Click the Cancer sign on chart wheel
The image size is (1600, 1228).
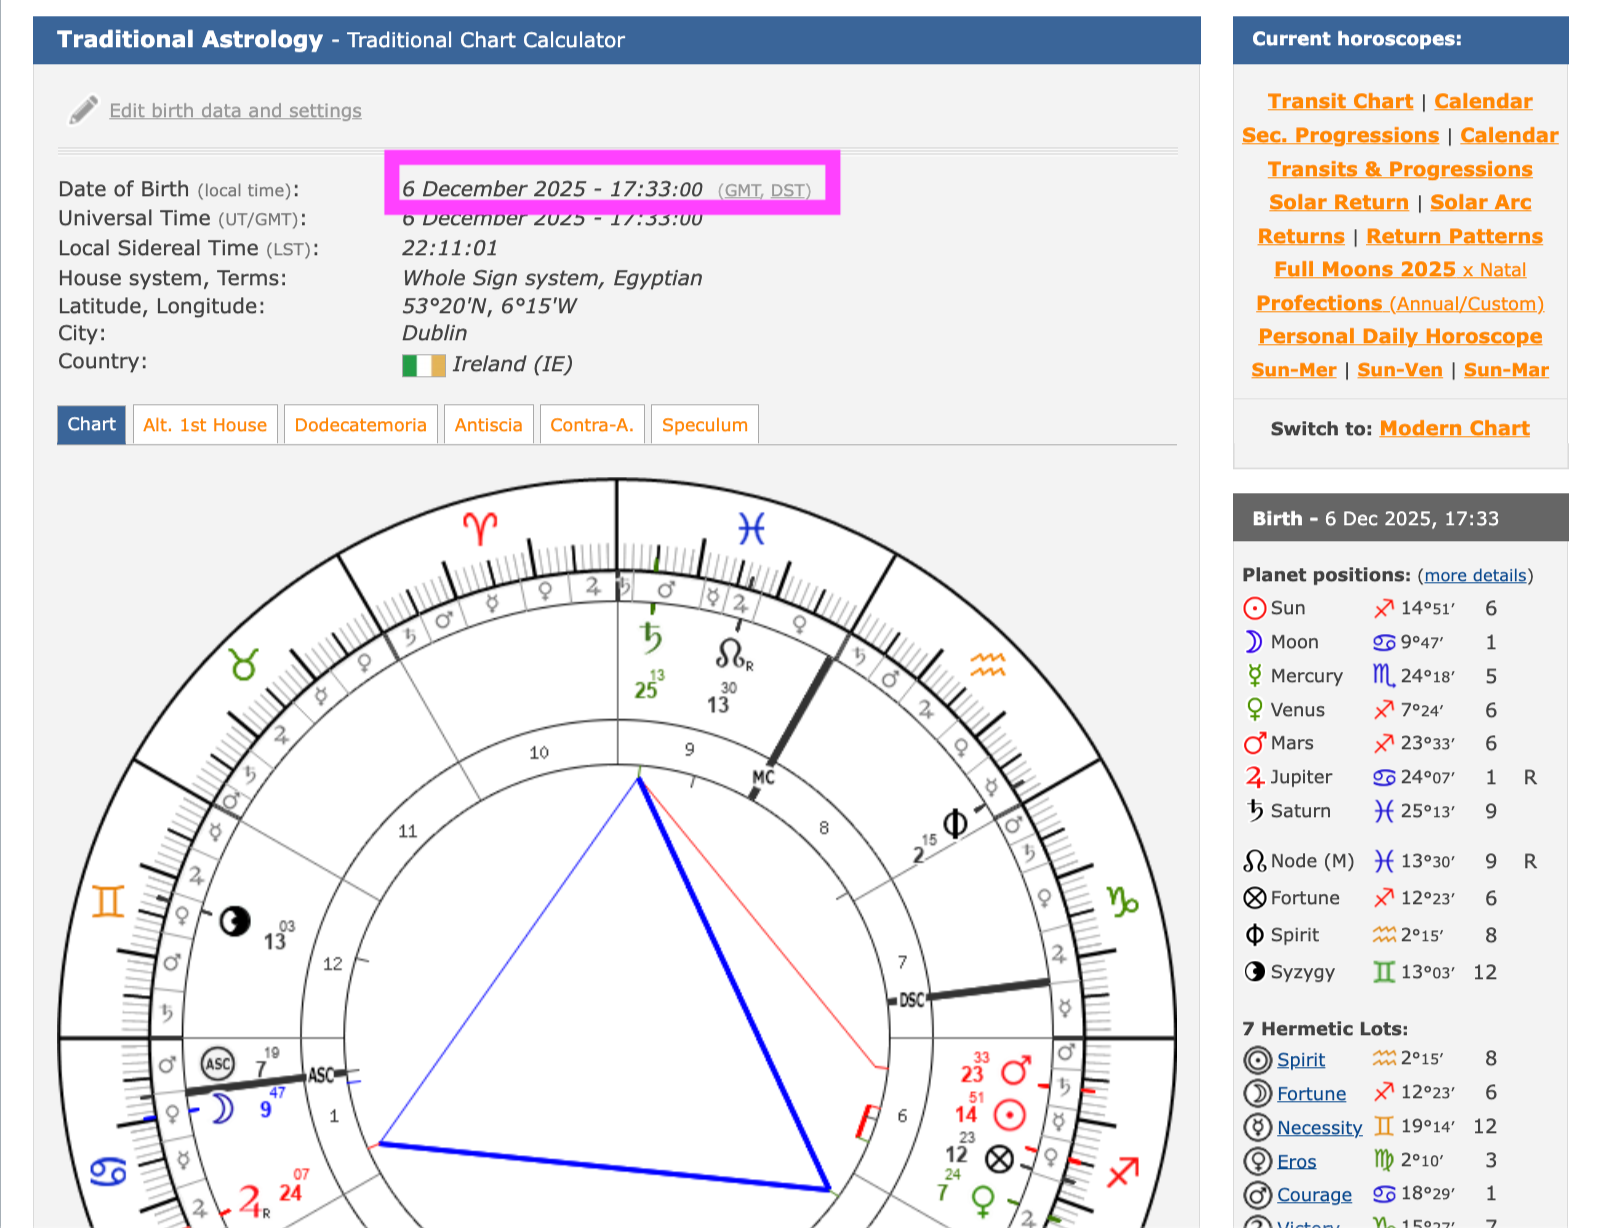point(108,1171)
